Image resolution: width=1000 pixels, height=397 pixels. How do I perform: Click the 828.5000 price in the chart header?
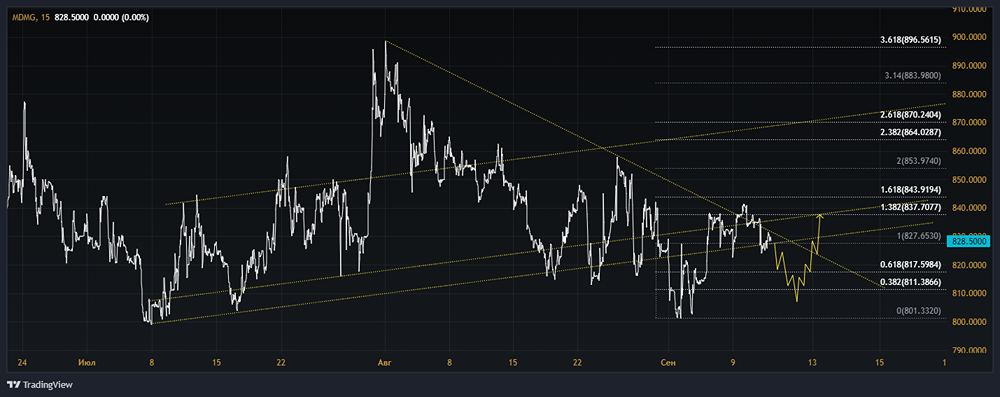tap(72, 18)
